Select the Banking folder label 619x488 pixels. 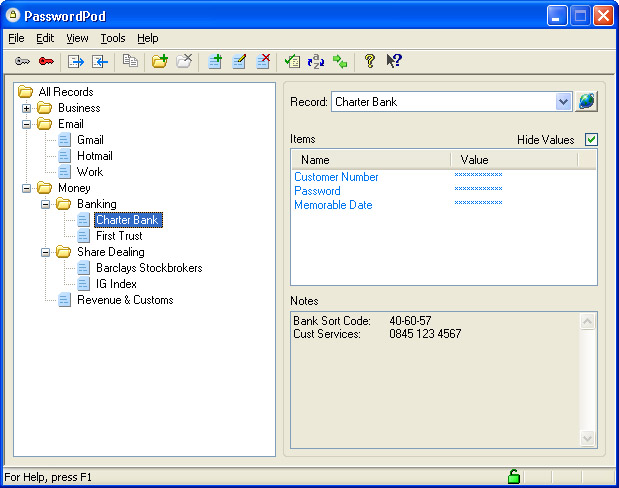tap(97, 204)
